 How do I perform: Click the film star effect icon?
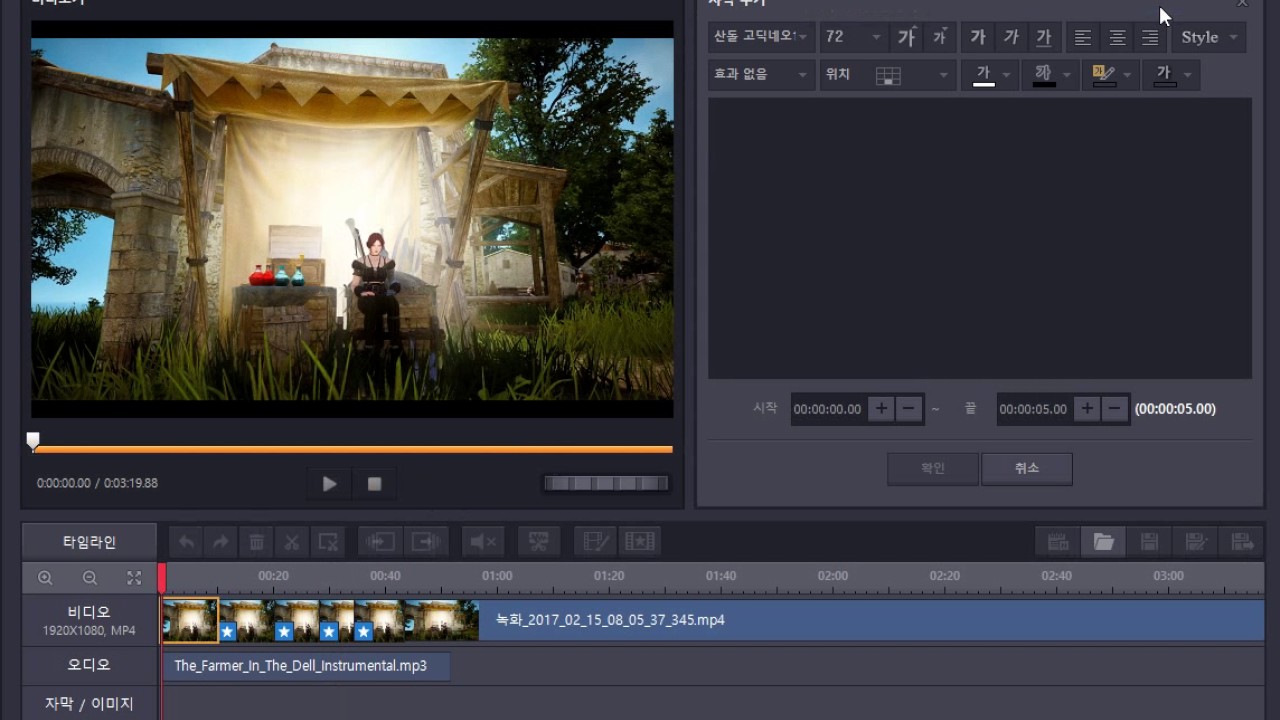640,542
